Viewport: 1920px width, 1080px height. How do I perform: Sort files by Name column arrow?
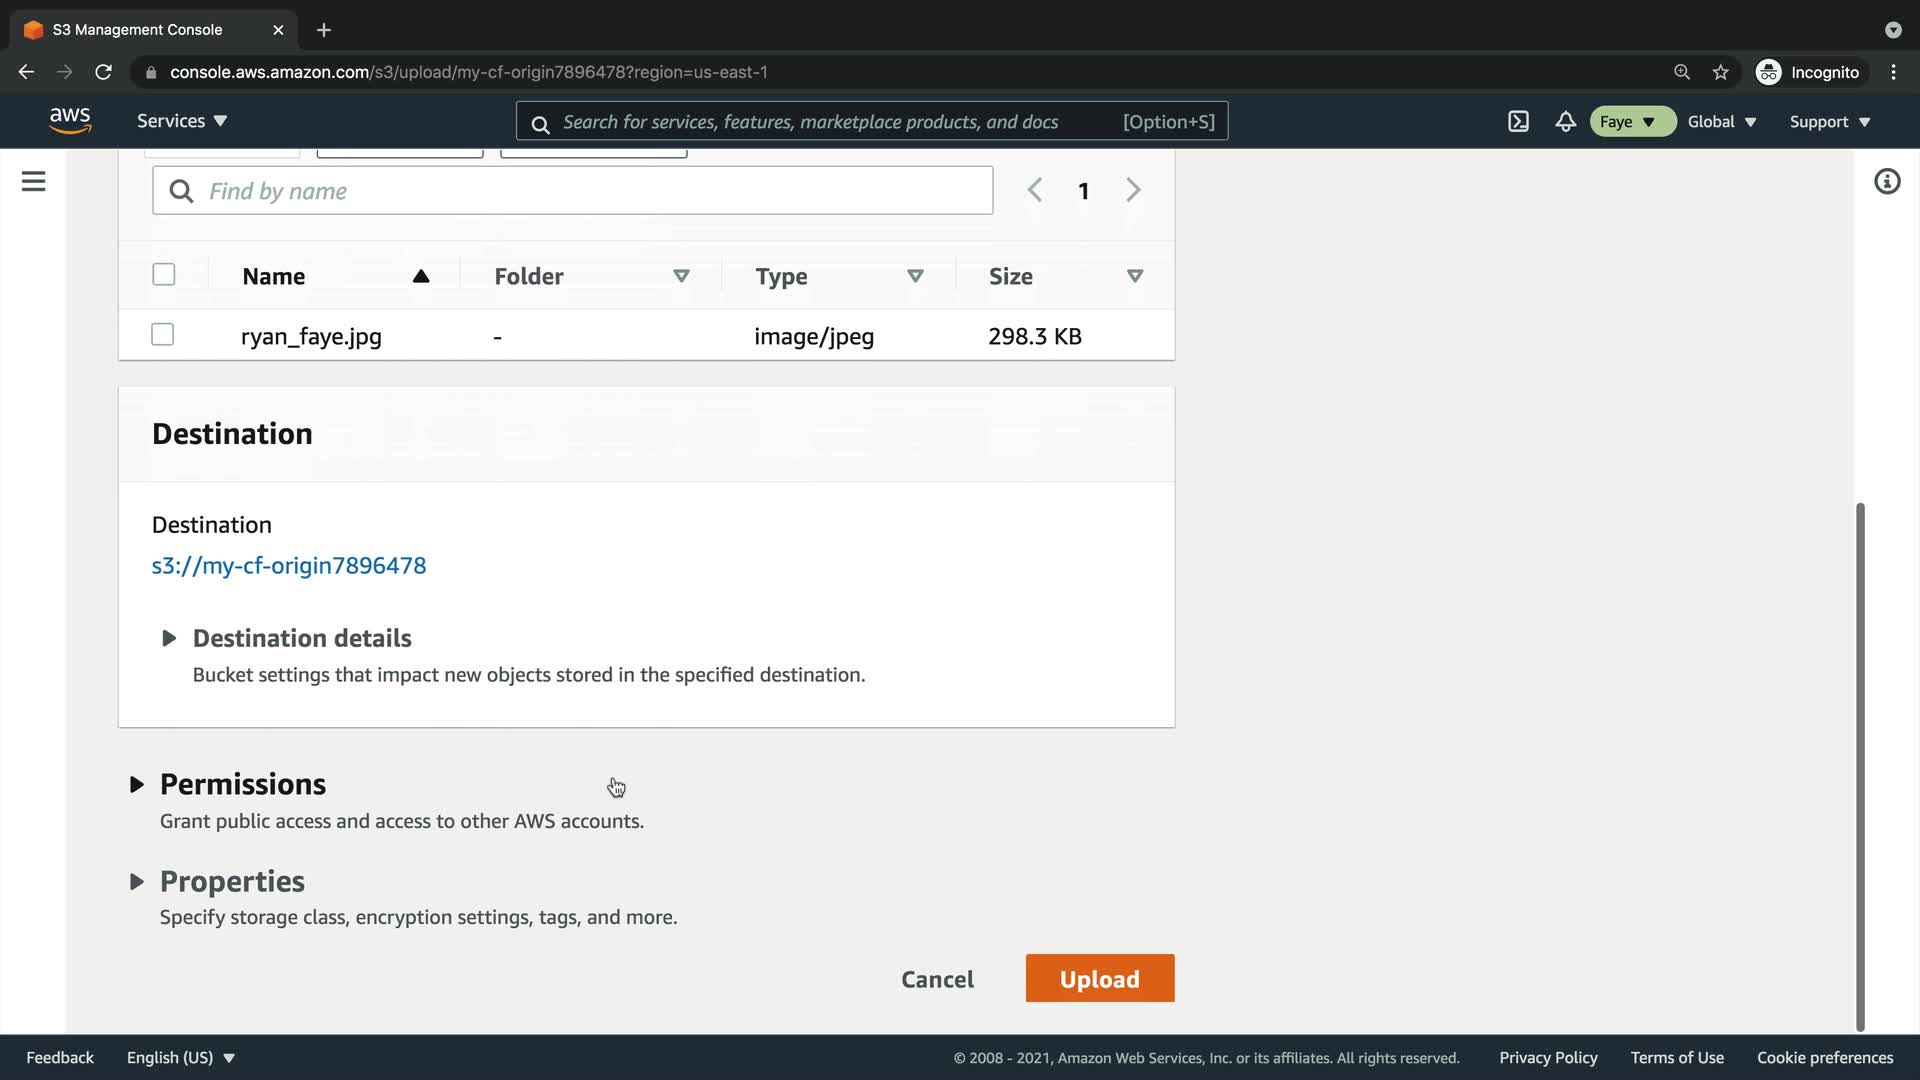421,276
